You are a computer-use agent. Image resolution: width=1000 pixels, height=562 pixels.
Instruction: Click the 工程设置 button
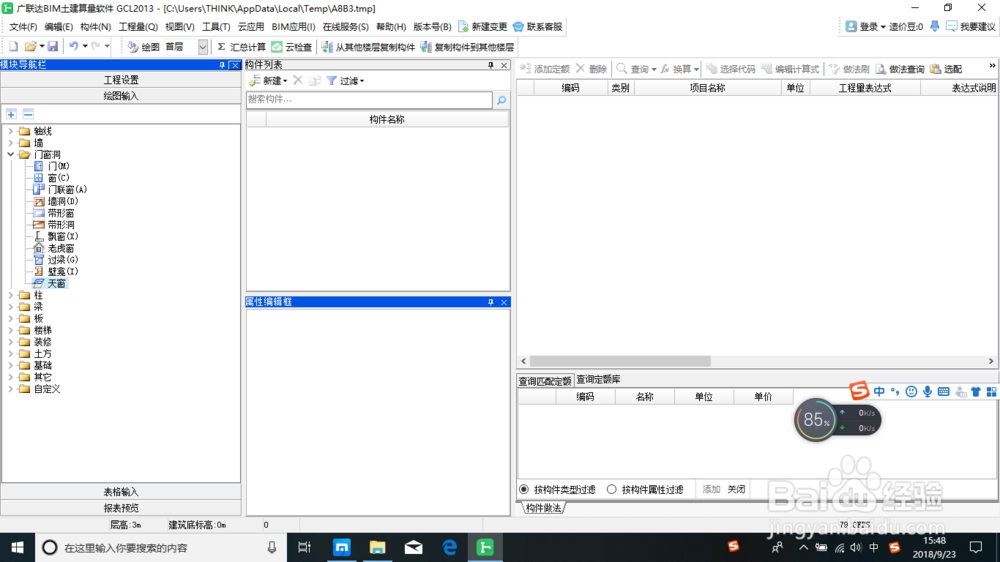click(121, 80)
